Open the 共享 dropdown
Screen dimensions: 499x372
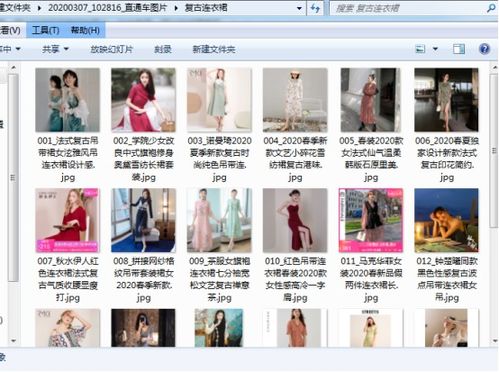coord(55,49)
